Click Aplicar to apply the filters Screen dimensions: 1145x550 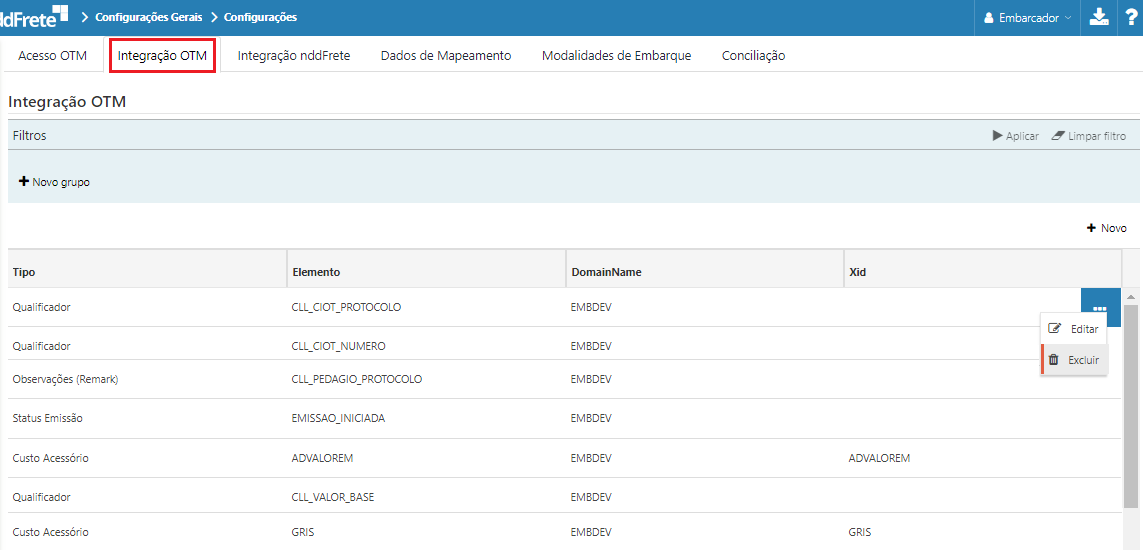(x=1015, y=136)
